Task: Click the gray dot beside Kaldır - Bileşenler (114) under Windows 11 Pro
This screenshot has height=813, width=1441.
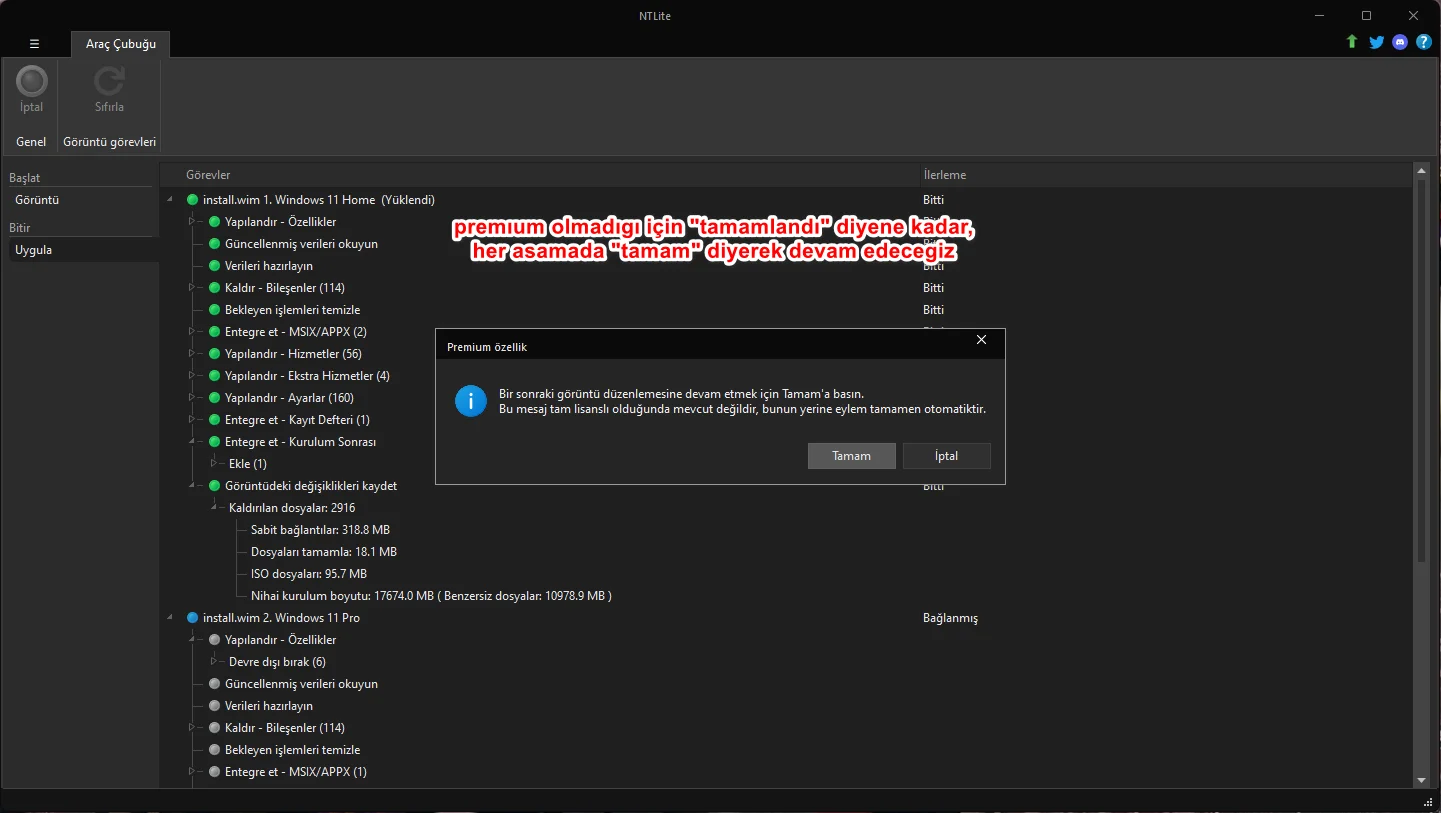Action: point(214,728)
